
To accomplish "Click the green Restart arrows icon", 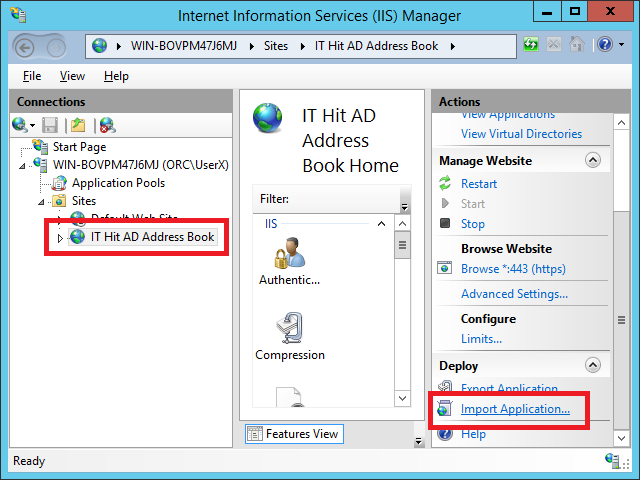I will click(x=445, y=183).
